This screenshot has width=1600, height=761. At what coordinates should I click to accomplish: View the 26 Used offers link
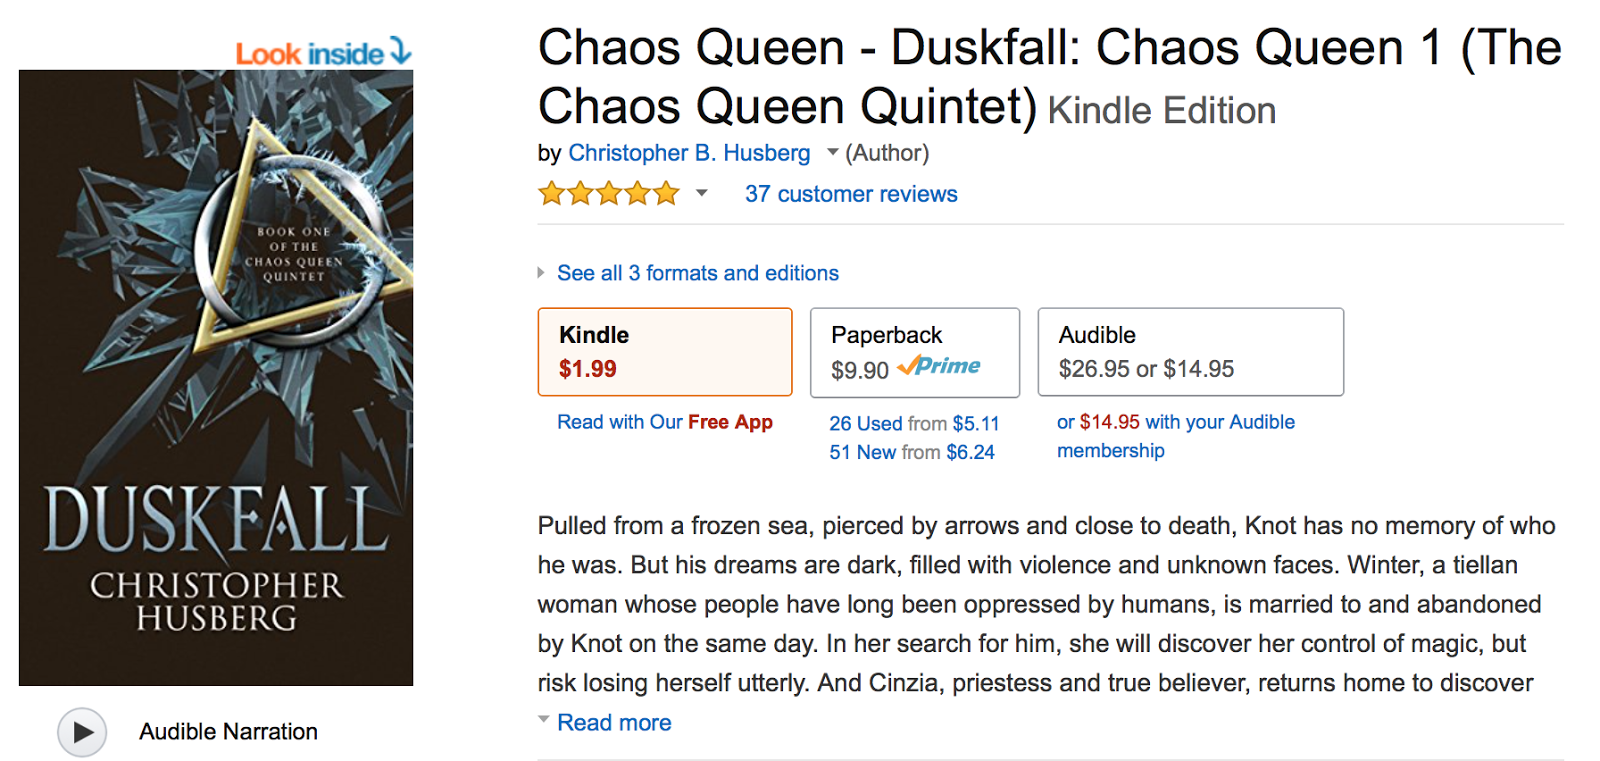click(x=913, y=424)
